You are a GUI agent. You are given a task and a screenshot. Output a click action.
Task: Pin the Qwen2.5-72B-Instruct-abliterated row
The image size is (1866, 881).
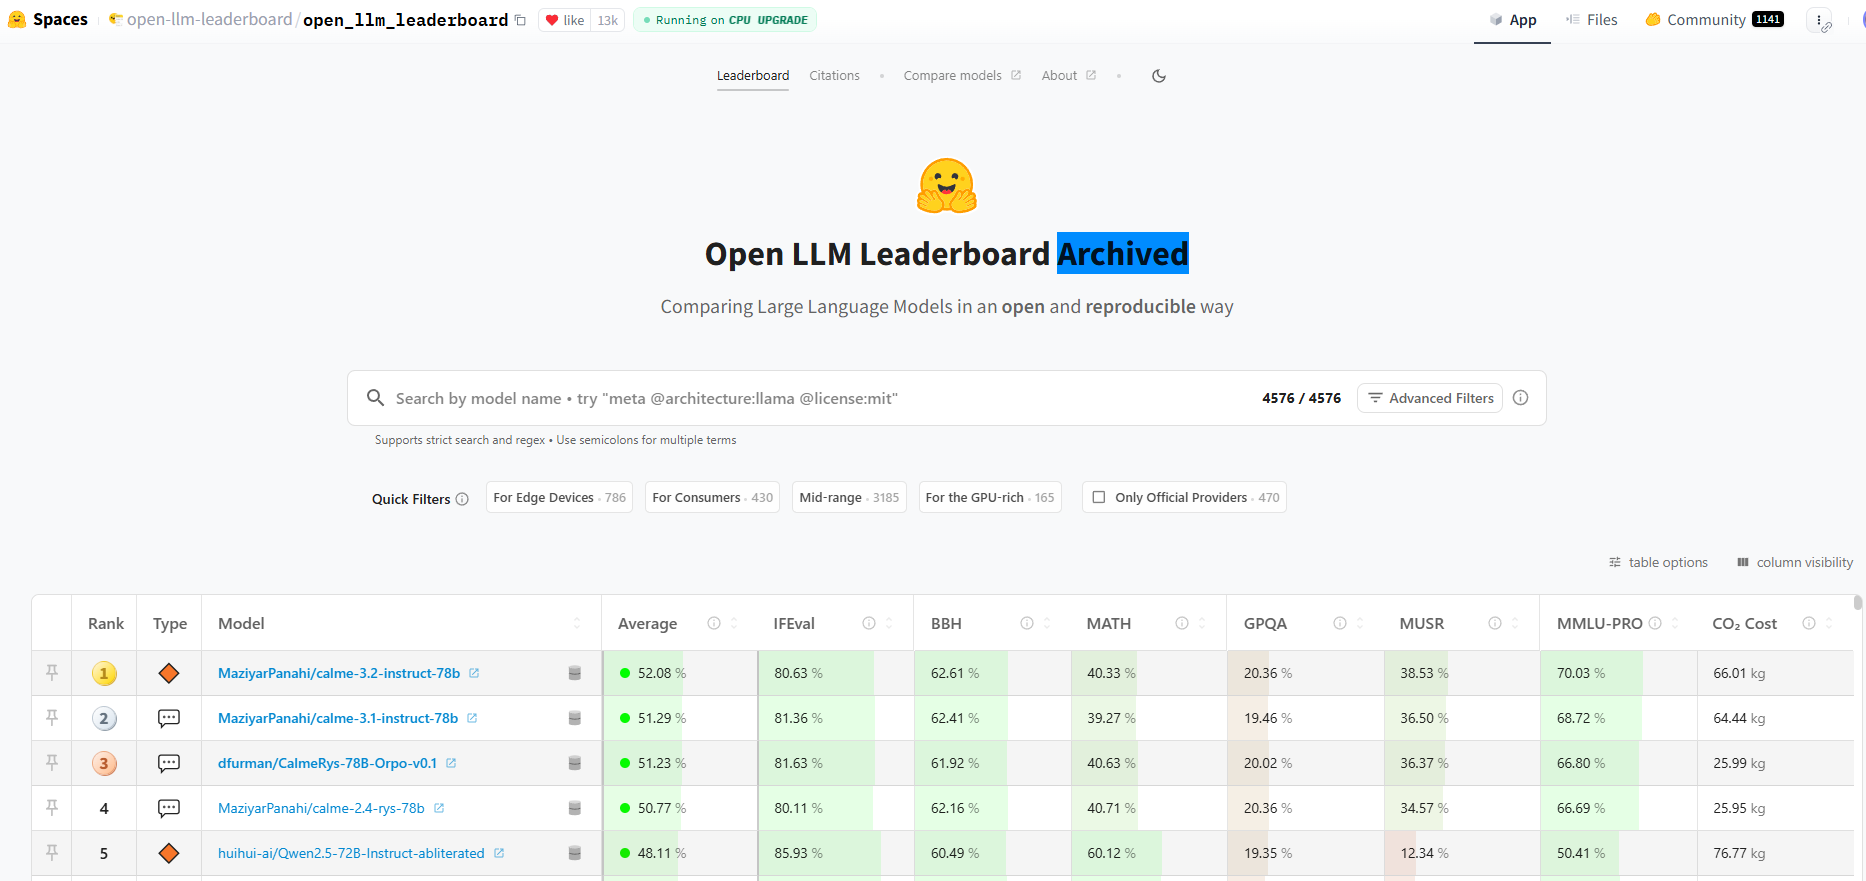click(52, 853)
